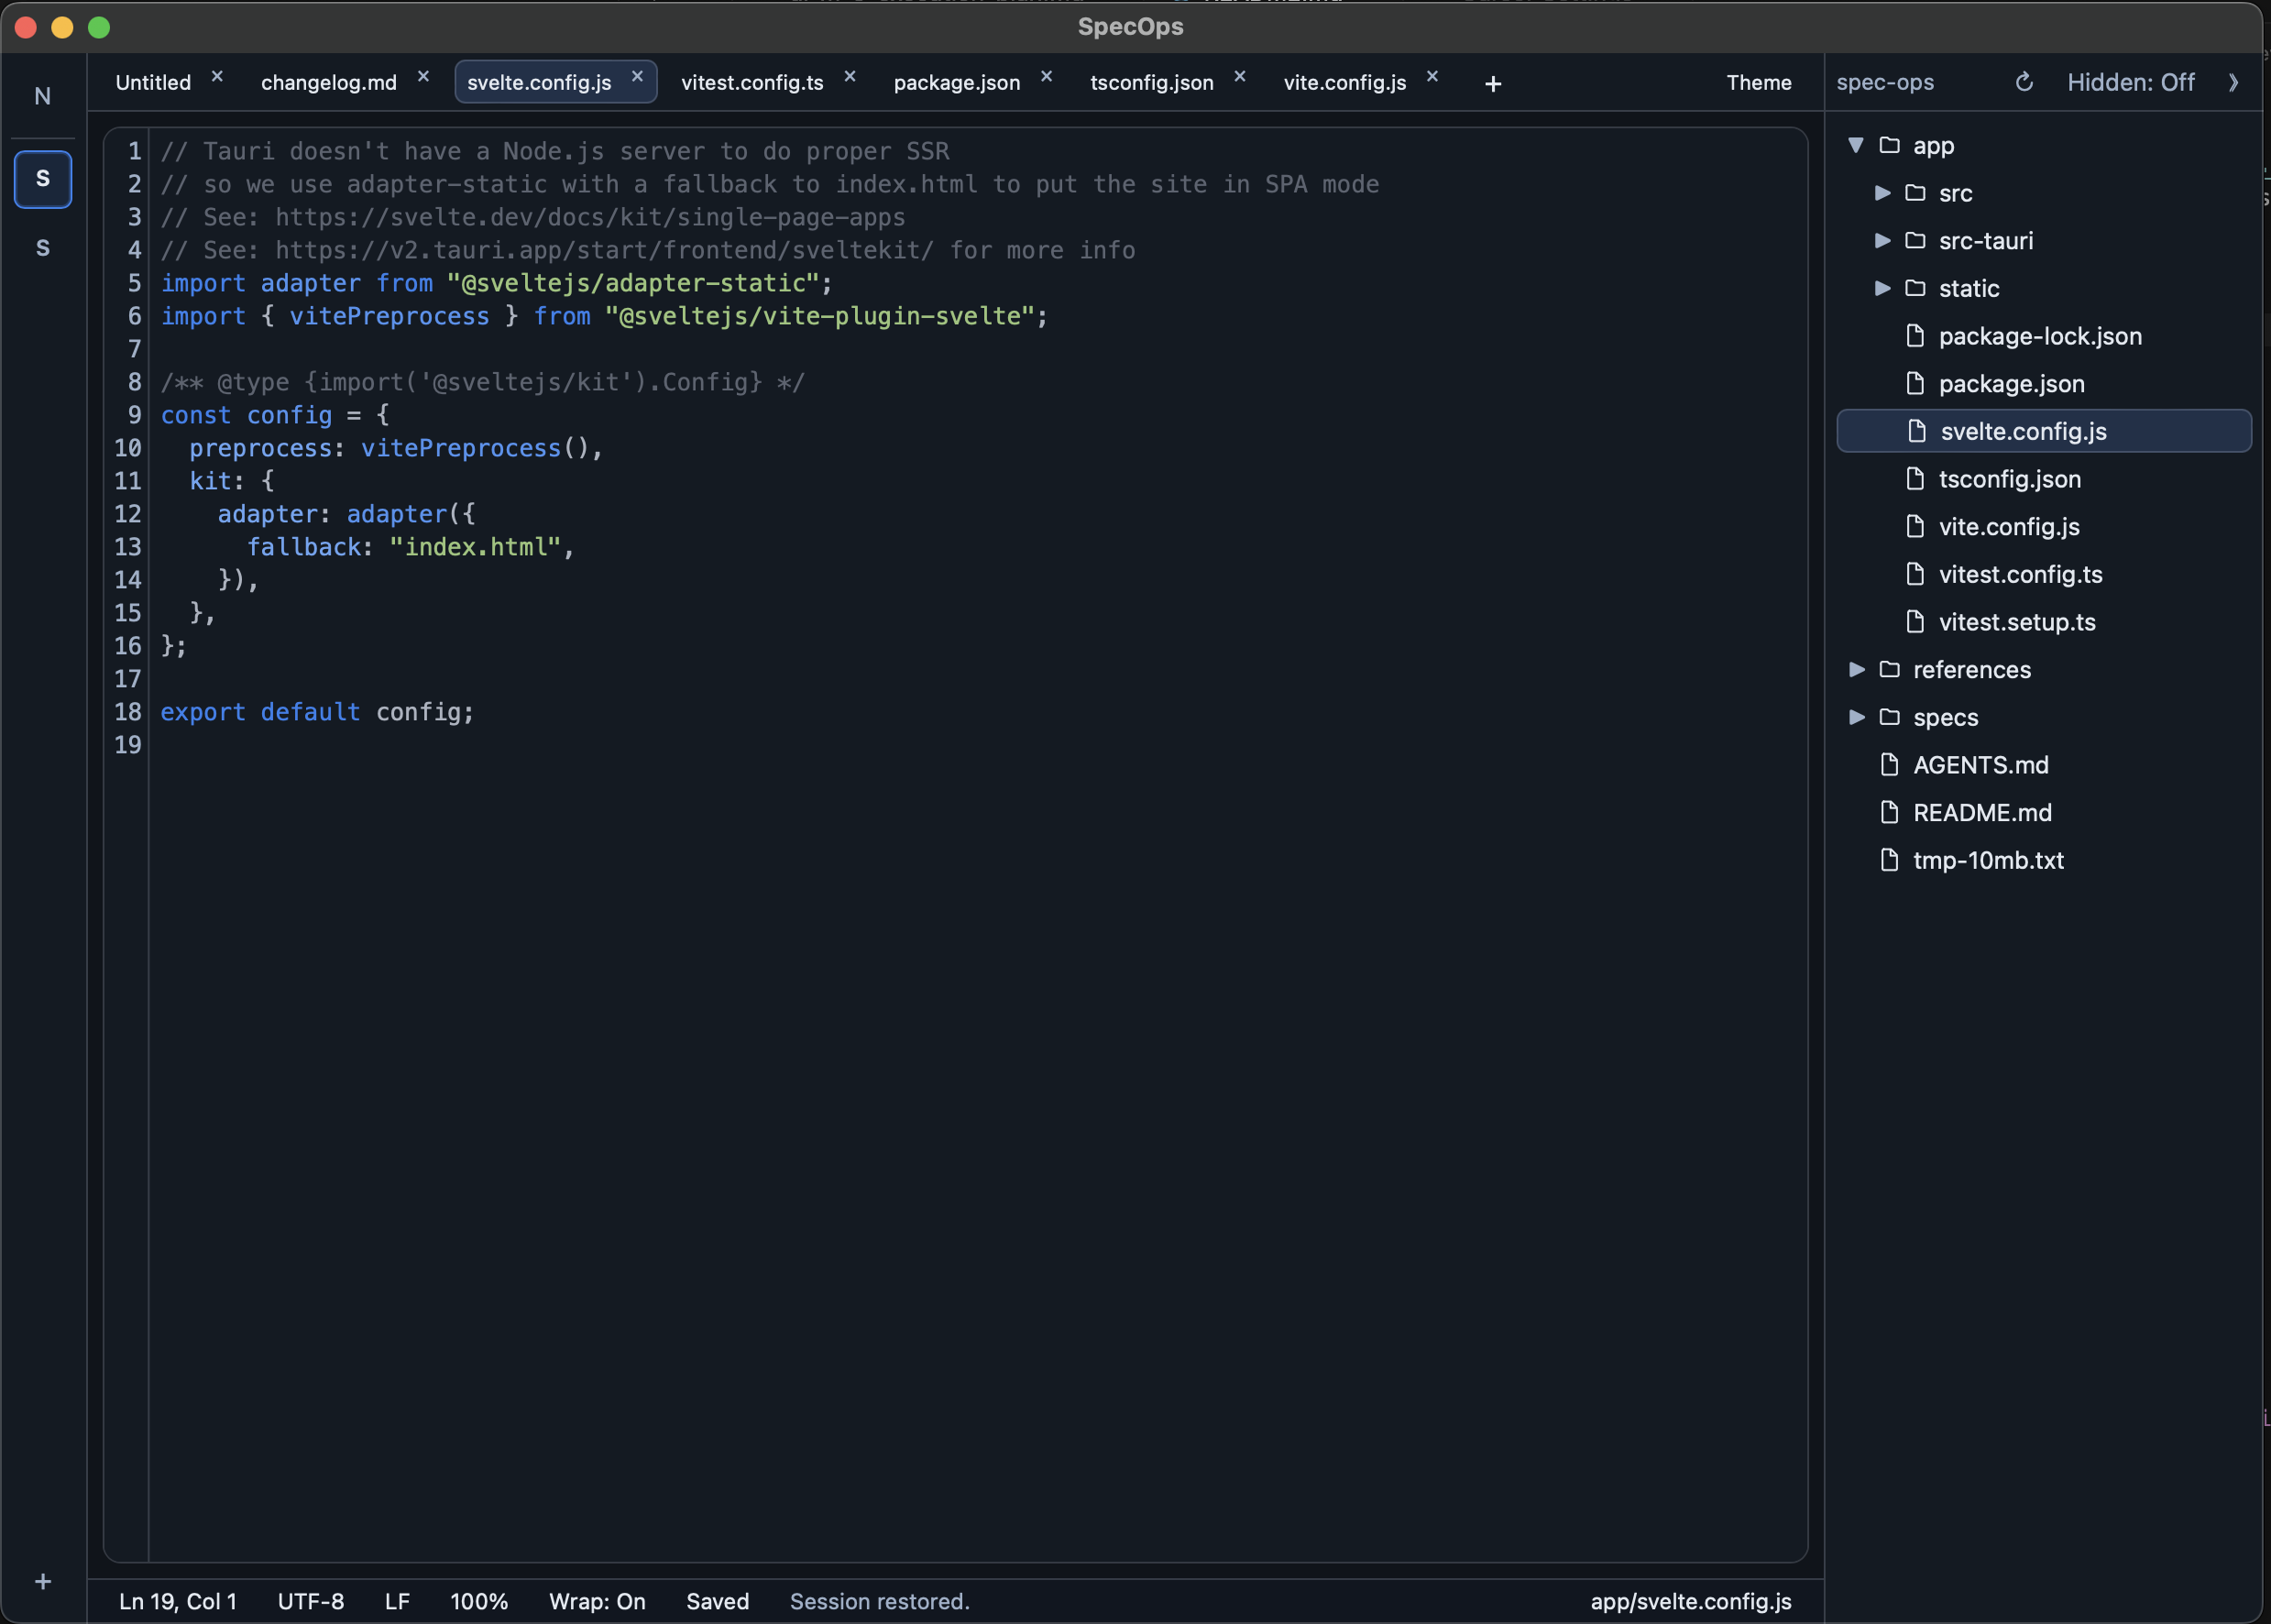Close the svelte.config.js tab

tap(637, 76)
